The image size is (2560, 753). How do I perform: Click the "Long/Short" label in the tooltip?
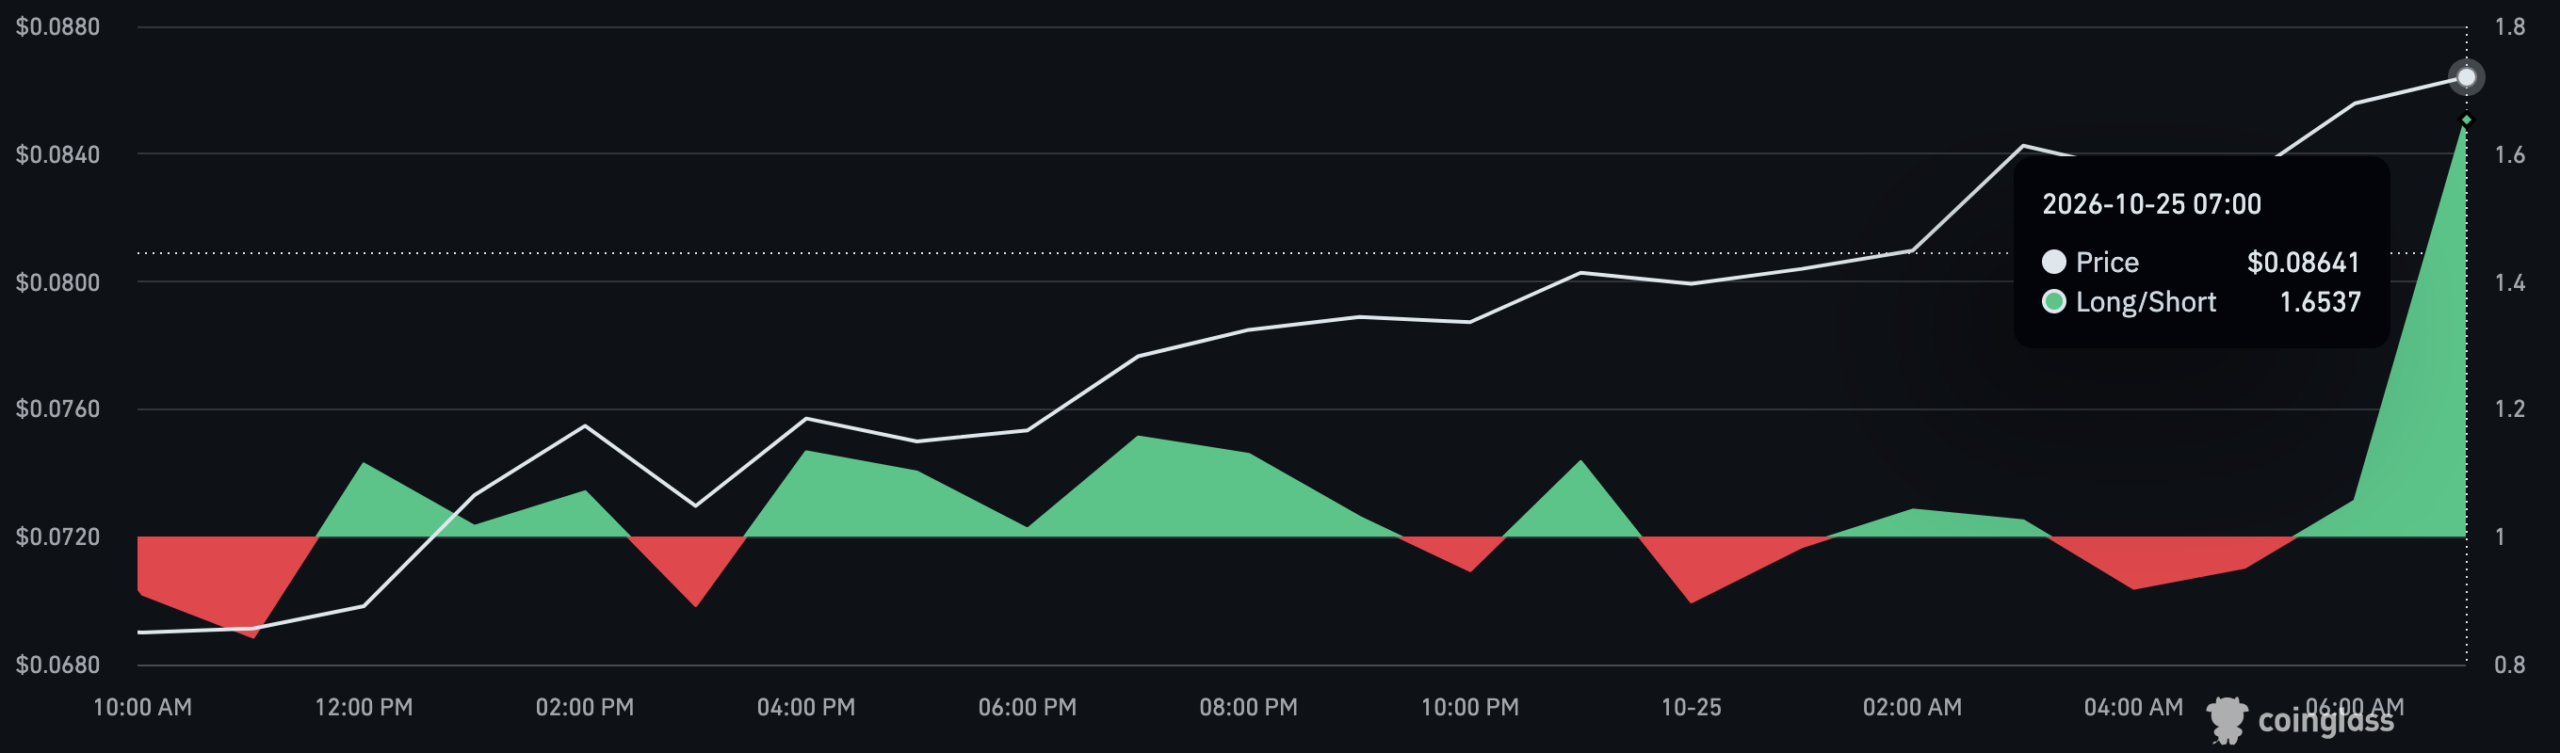2146,302
